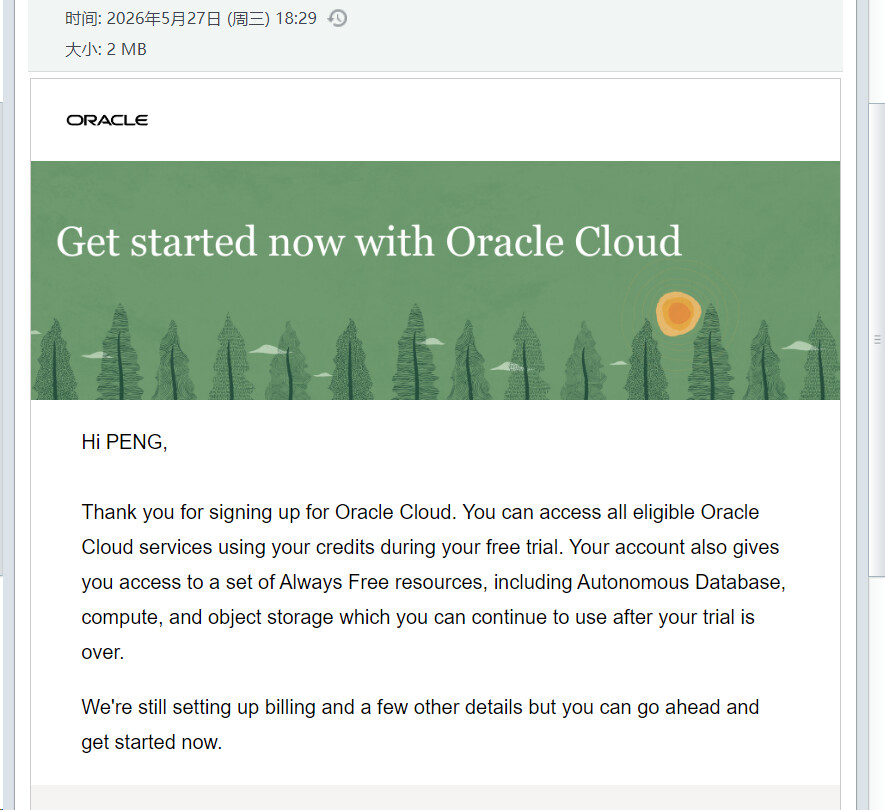Click the "Hi PENG," greeting line

[124, 442]
